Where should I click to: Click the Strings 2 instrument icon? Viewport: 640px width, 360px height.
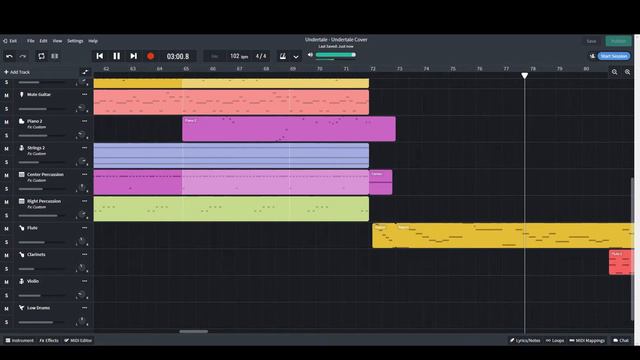tap(22, 148)
